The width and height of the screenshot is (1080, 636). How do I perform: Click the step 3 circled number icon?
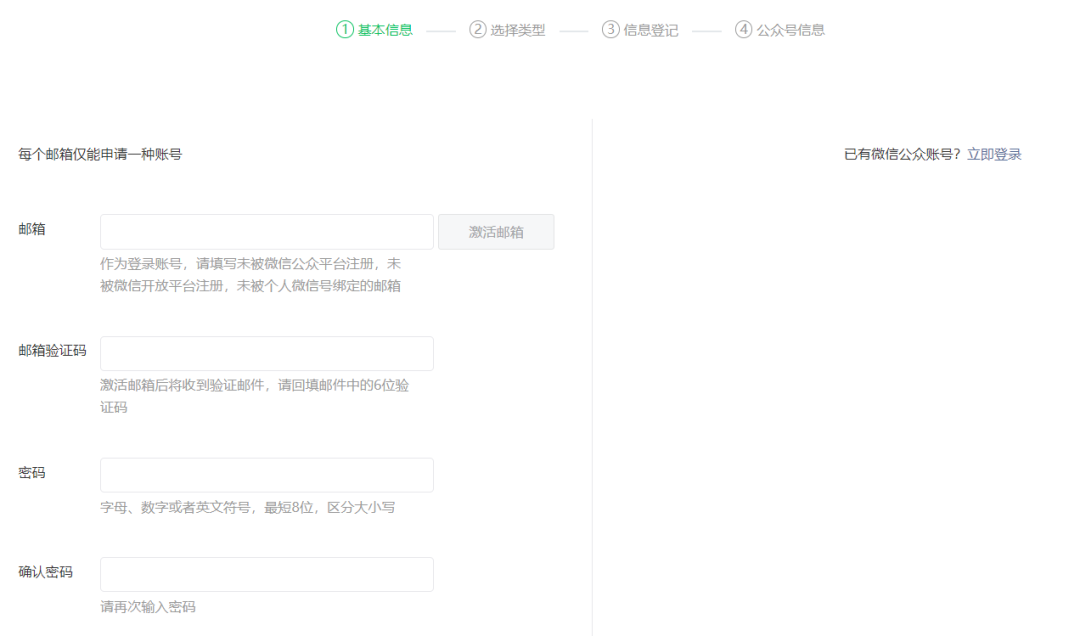point(611,30)
